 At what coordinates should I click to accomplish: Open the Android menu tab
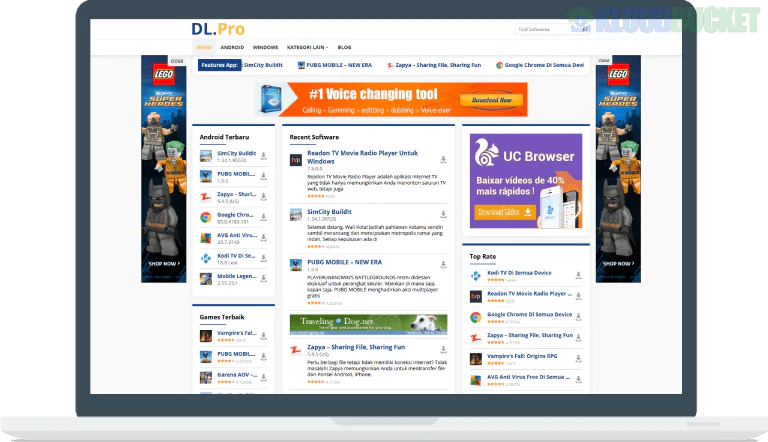pyautogui.click(x=232, y=47)
